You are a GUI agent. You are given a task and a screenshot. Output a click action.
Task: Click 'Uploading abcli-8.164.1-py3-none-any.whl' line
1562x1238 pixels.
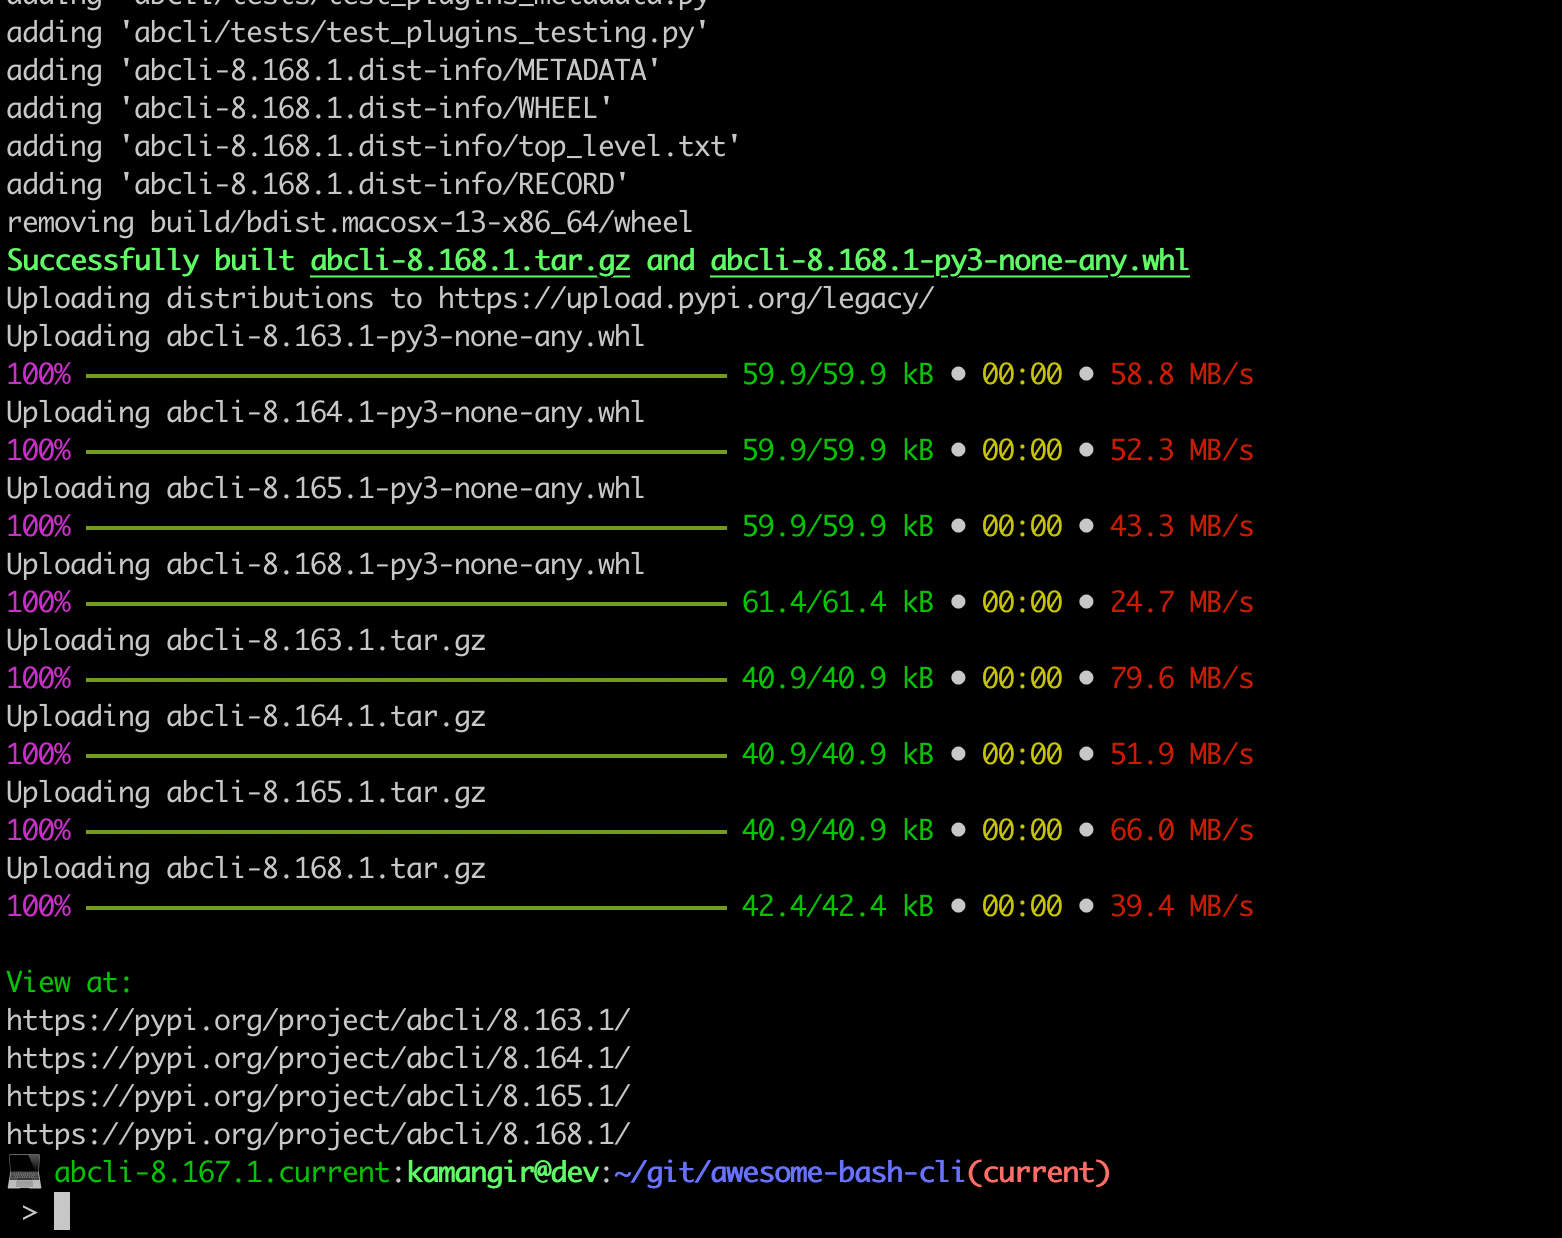tap(326, 413)
